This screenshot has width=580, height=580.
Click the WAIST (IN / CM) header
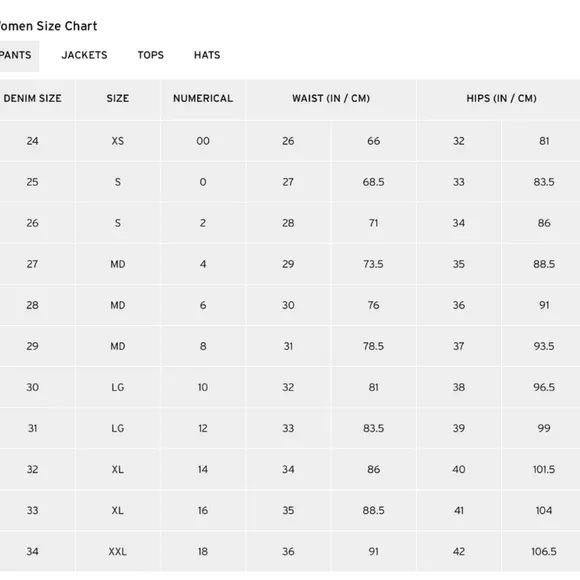pyautogui.click(x=331, y=100)
